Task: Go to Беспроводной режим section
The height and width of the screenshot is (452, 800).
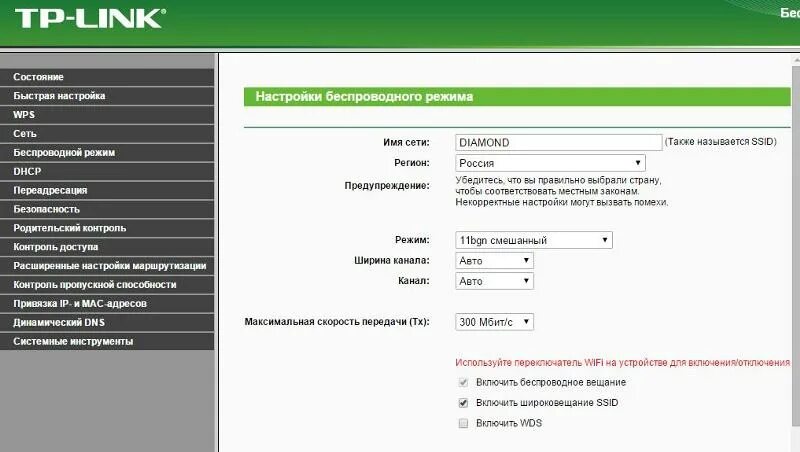Action: click(107, 153)
